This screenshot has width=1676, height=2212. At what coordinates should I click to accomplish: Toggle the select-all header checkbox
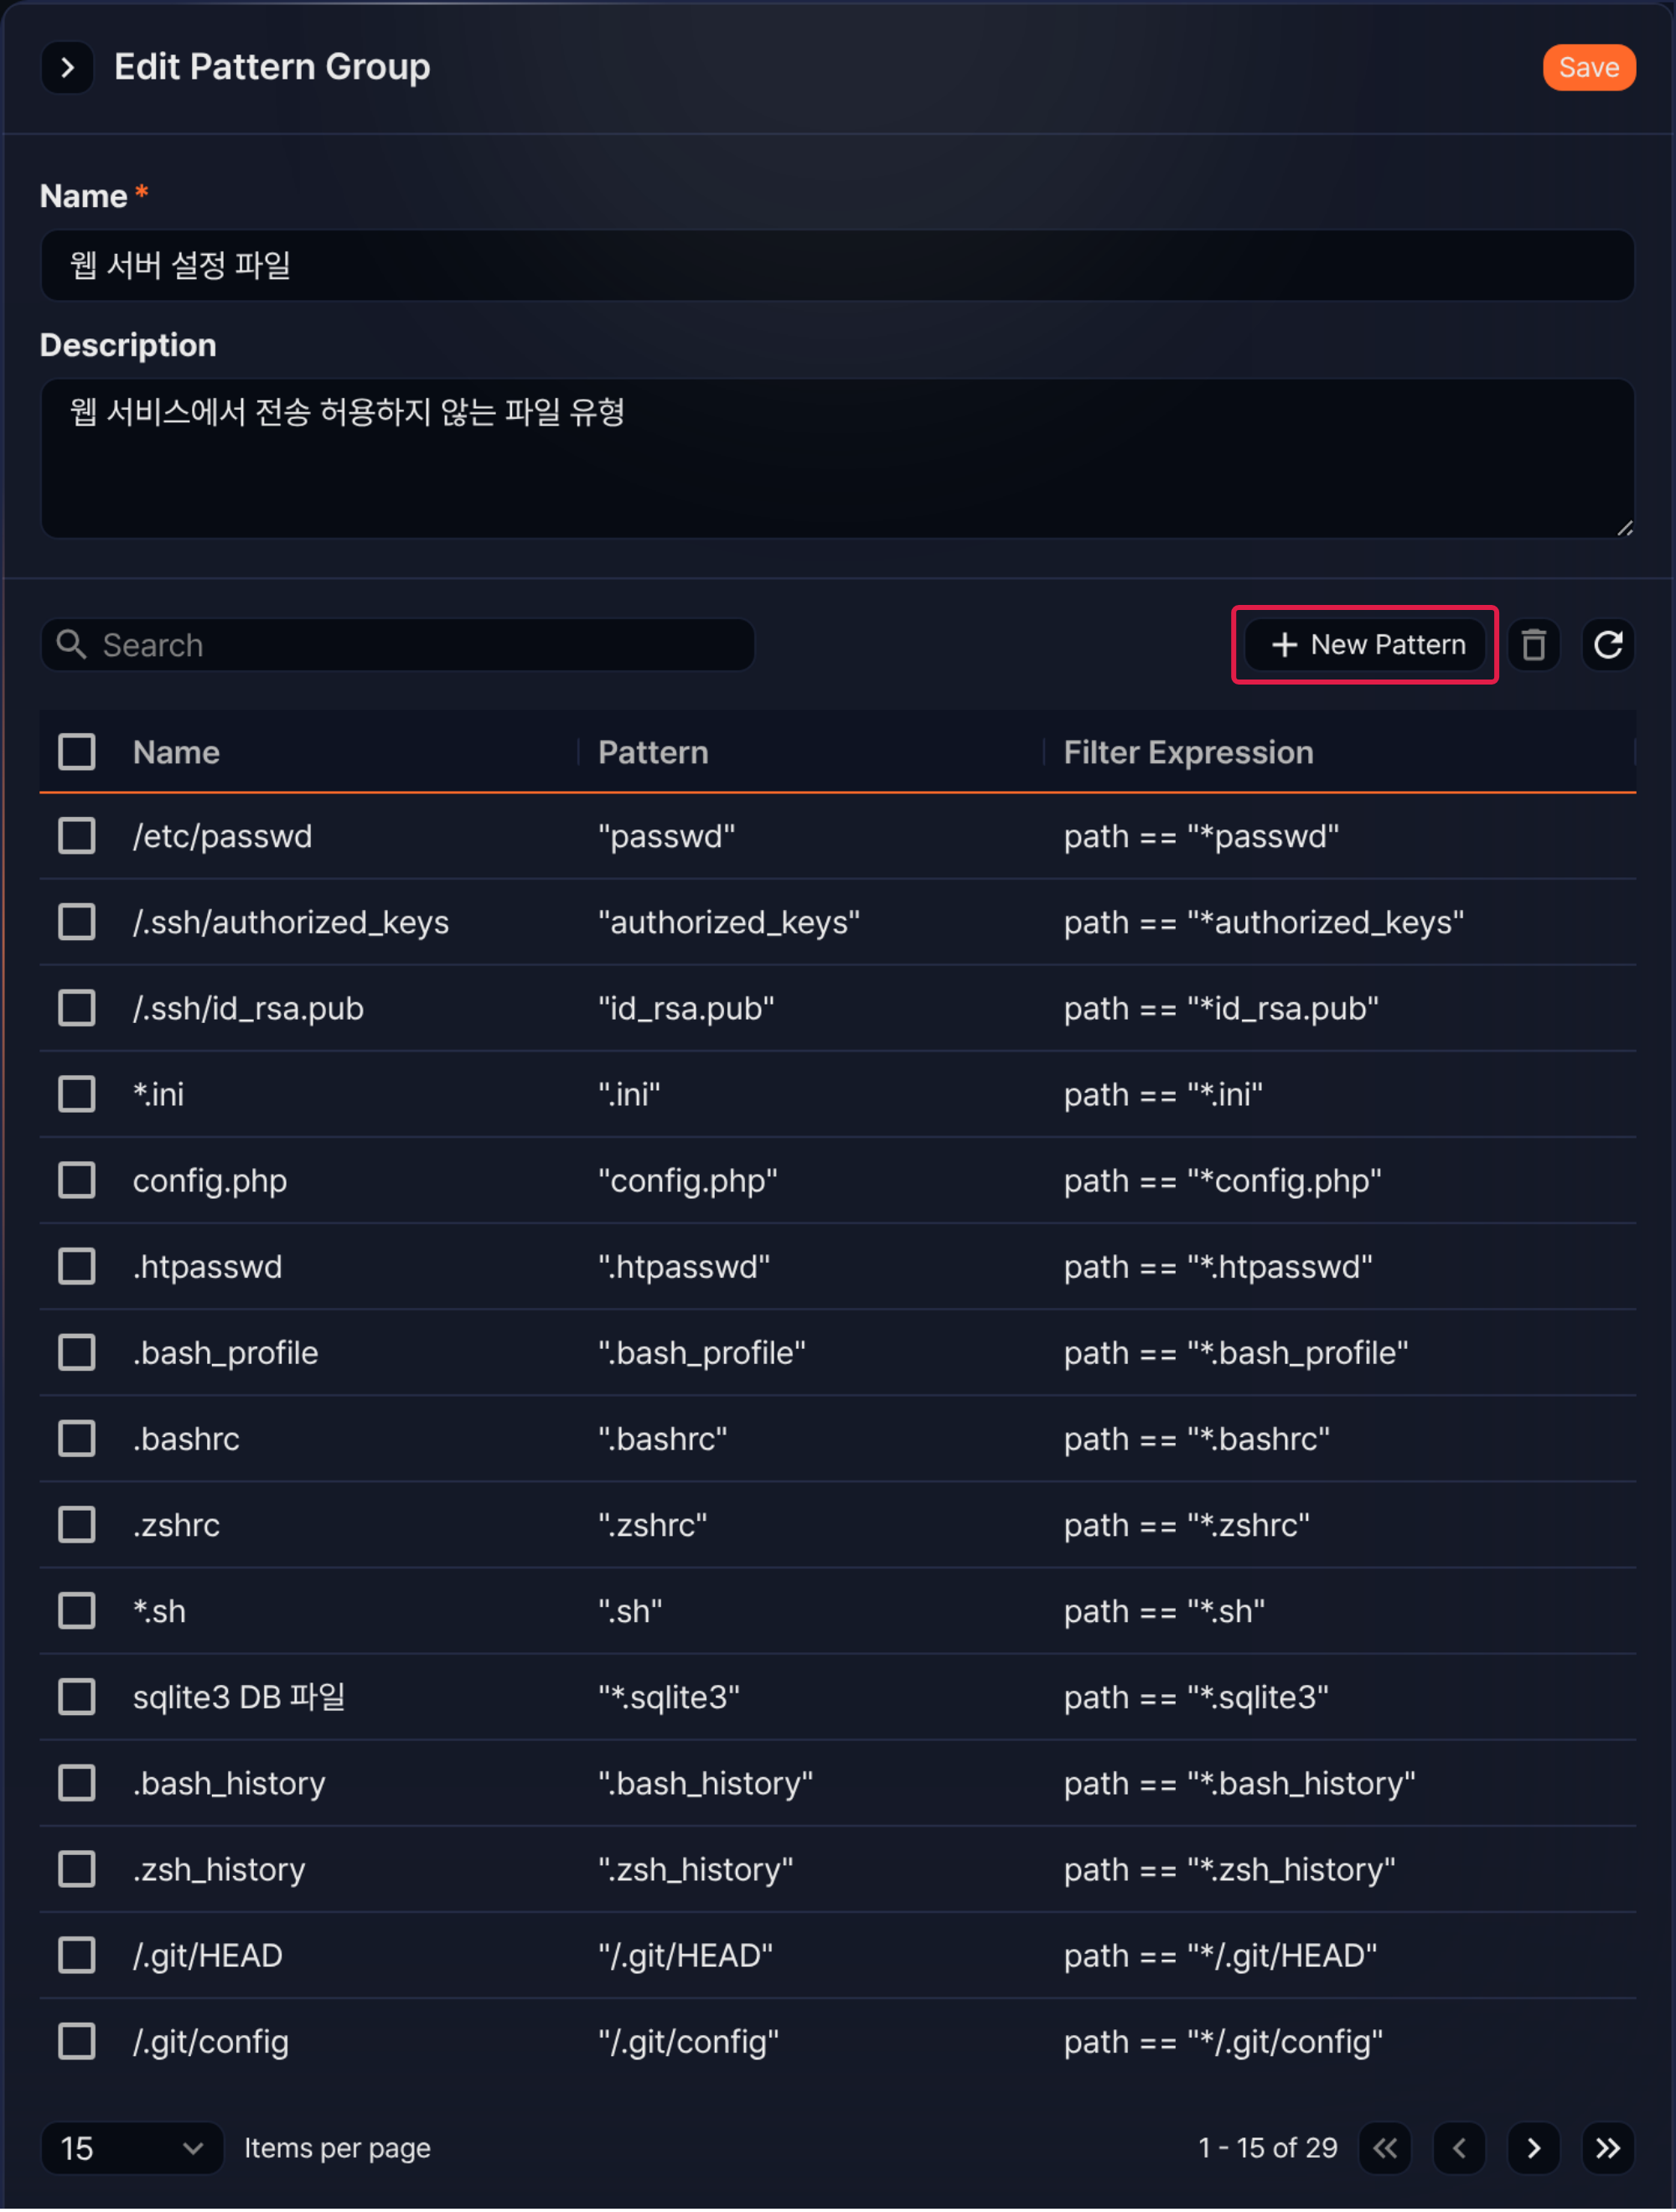(x=77, y=752)
